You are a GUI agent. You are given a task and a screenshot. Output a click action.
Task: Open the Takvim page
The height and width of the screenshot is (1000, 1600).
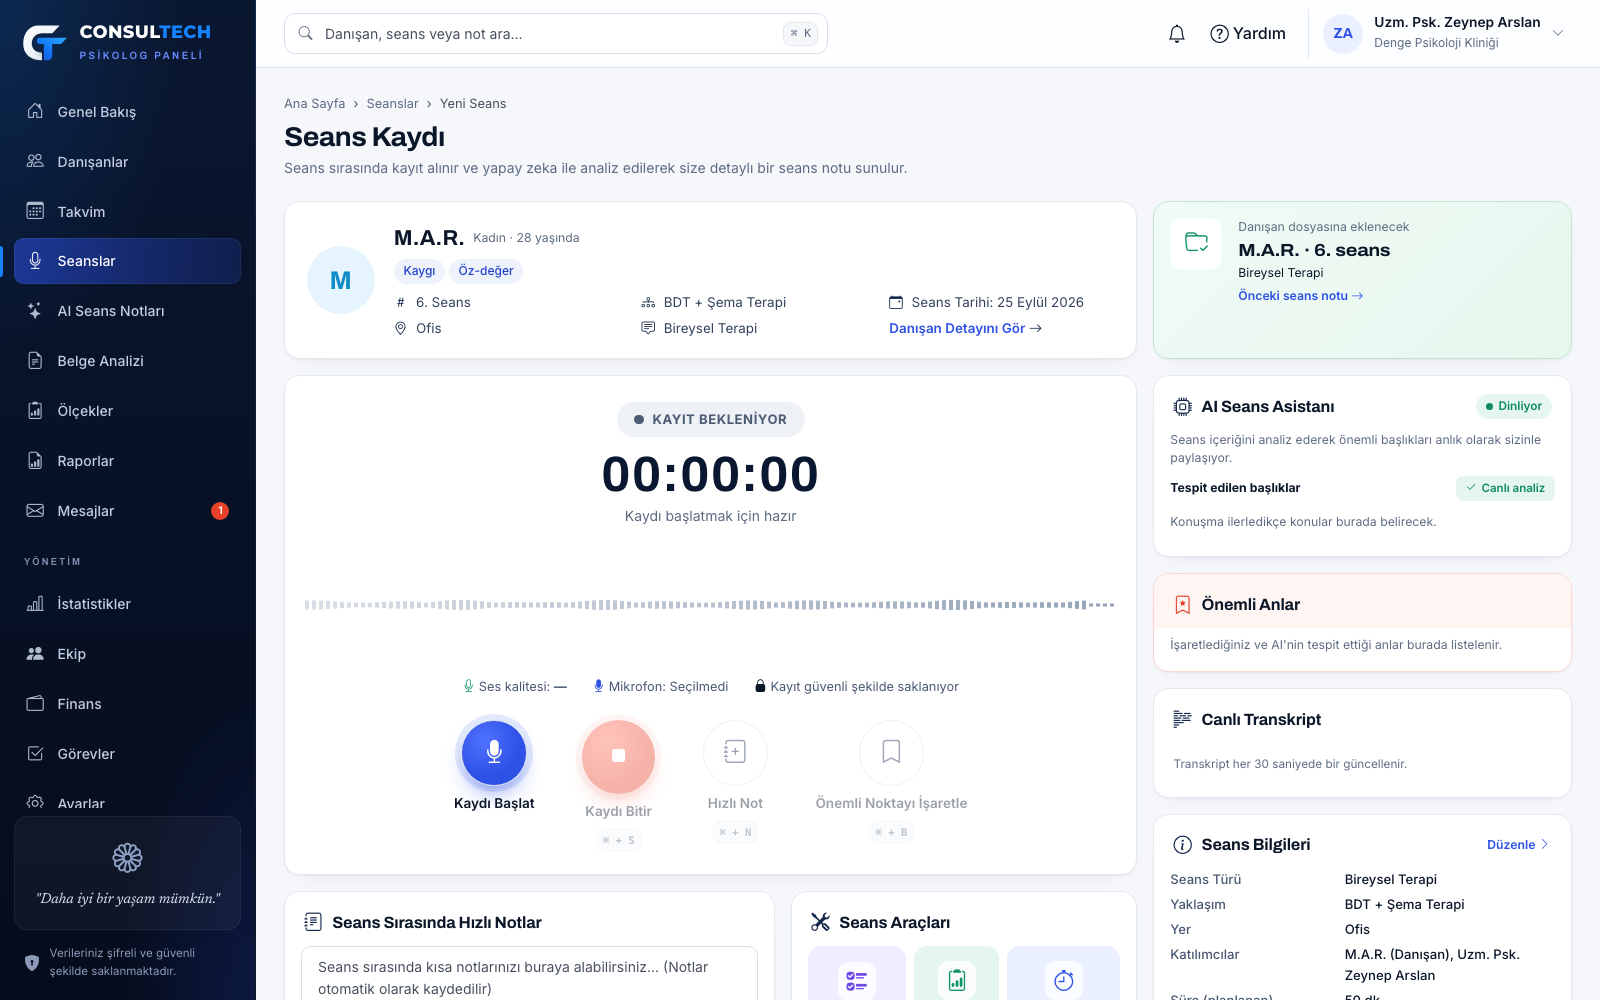127,212
